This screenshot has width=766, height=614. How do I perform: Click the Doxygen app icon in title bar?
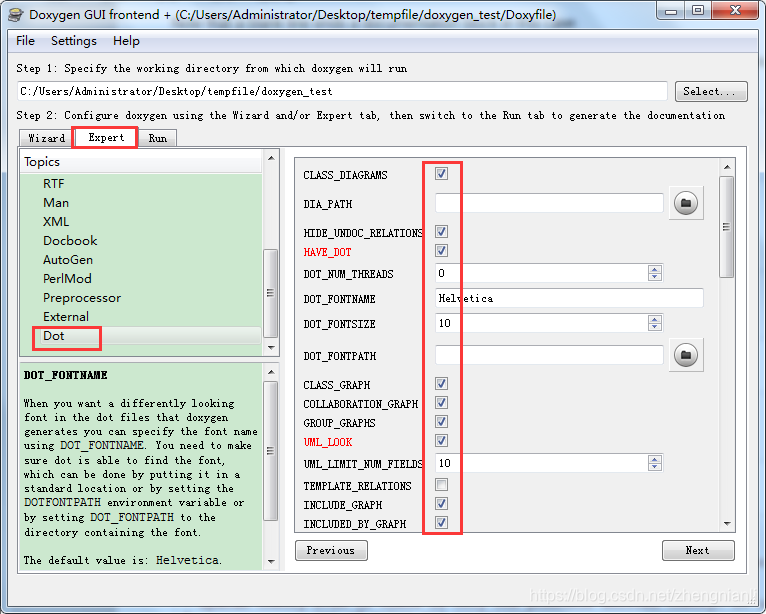(16, 15)
